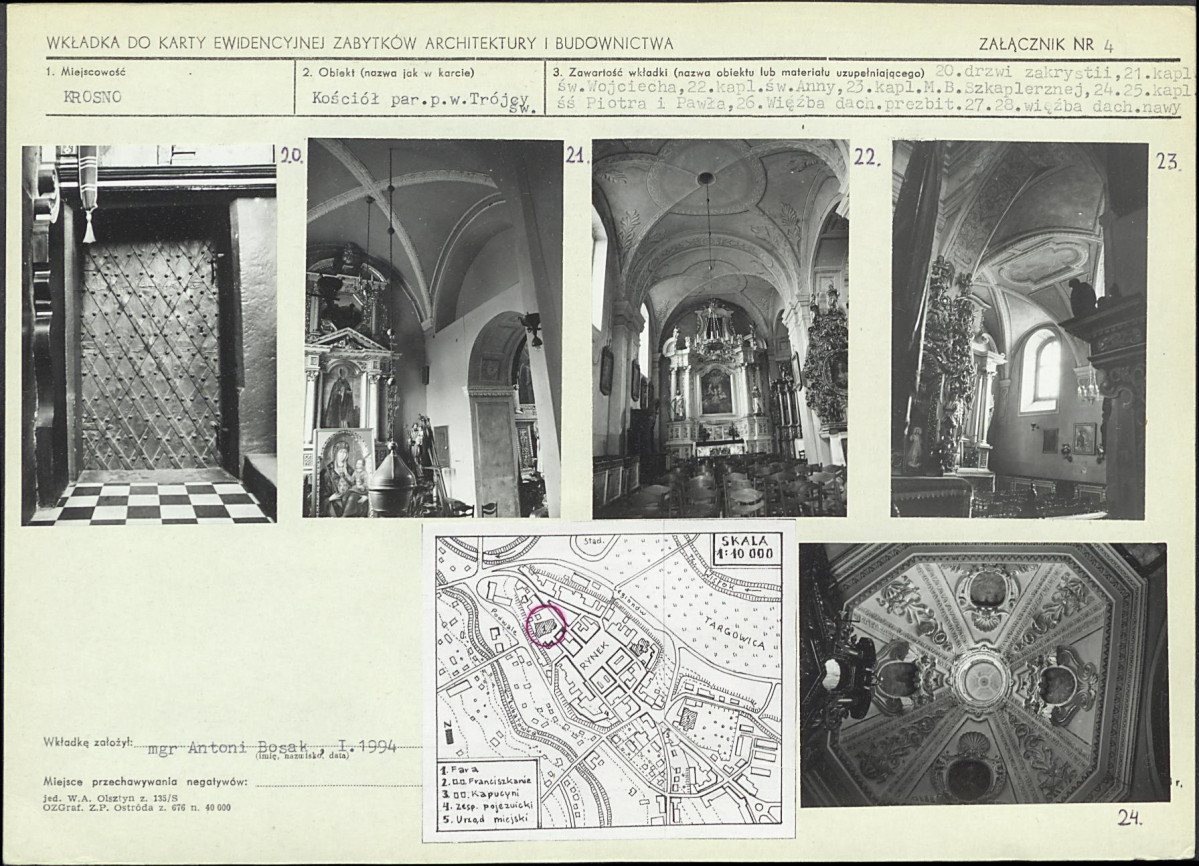1199x866 pixels.
Task: Click legend entry '4. zesp. pojezuicki'
Action: (486, 806)
